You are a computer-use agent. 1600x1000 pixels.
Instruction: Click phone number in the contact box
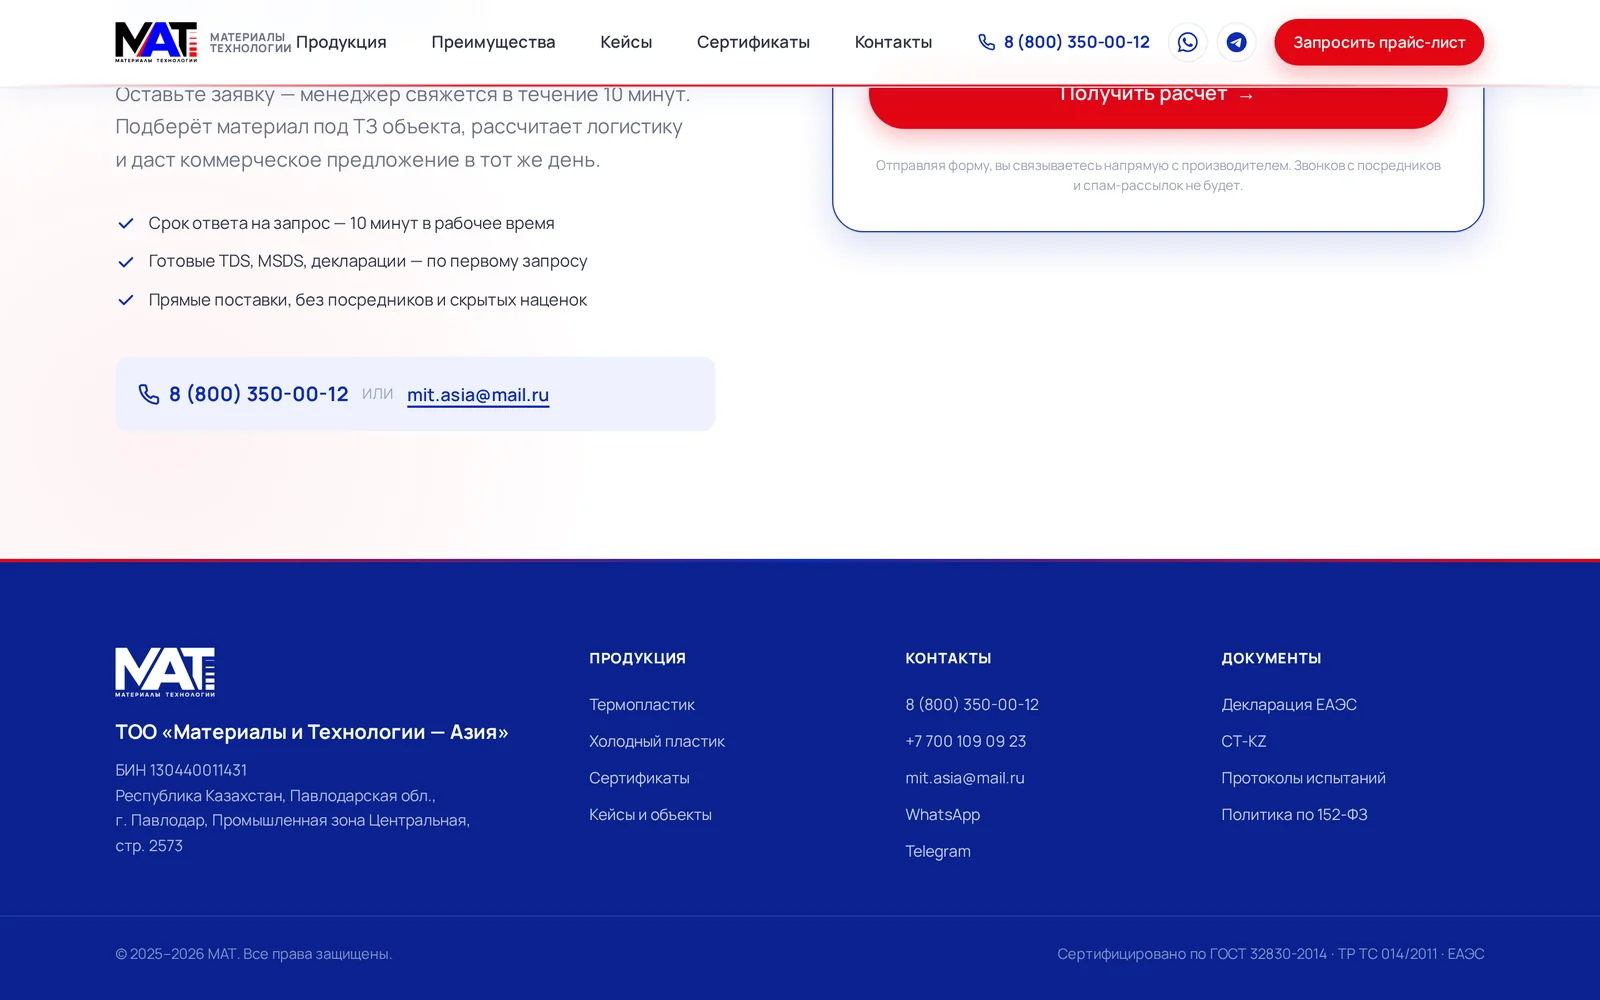pos(259,394)
